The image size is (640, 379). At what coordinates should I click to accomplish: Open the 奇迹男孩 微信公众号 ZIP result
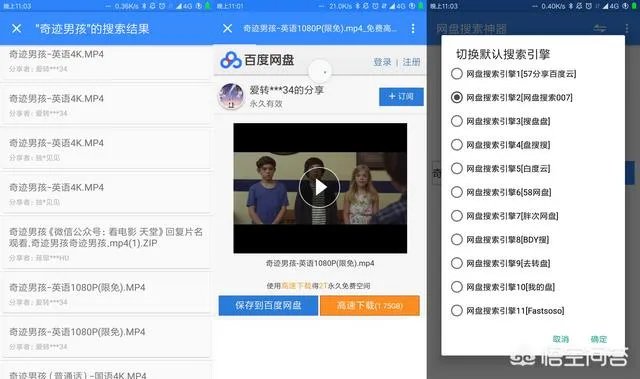(106, 243)
